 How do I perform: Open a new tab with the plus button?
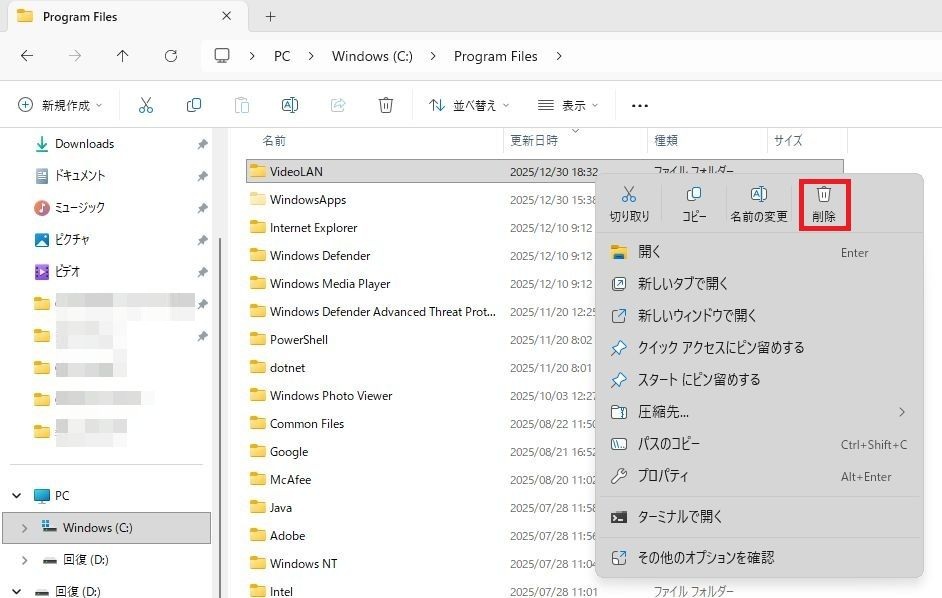point(270,17)
